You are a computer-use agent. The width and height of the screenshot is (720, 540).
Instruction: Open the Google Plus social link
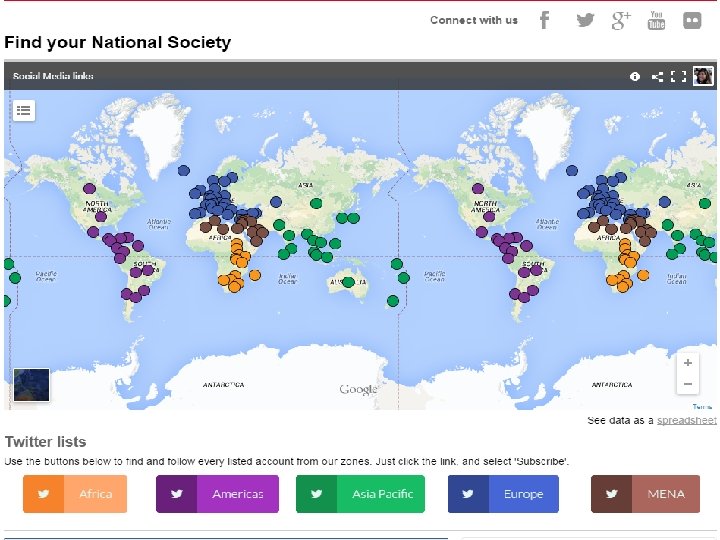621,21
